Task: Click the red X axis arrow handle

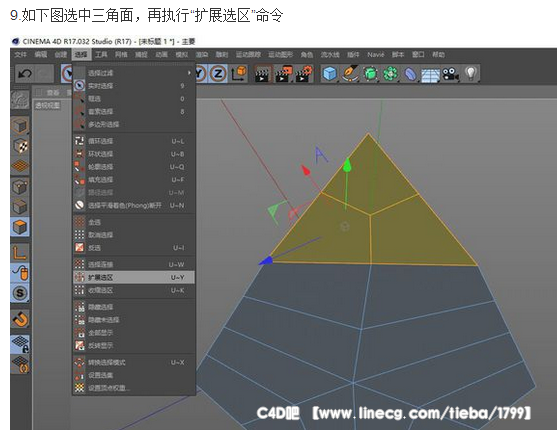Action: (x=305, y=170)
